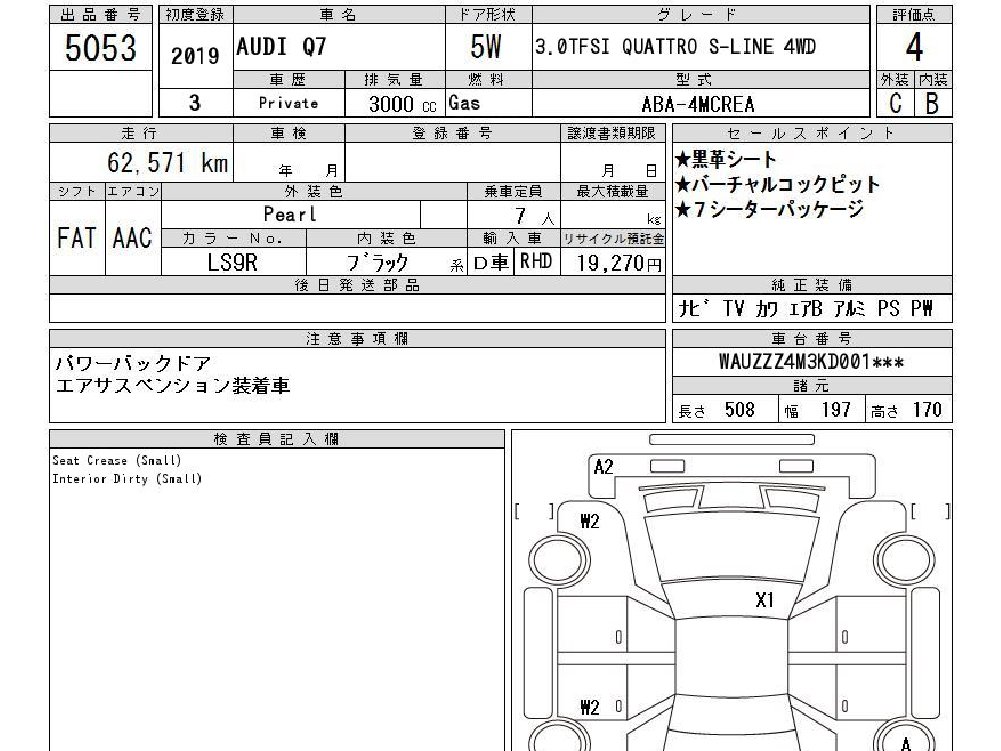This screenshot has width=1001, height=751.
Task: Click the upper W2 mark near front fender
Action: coord(590,522)
